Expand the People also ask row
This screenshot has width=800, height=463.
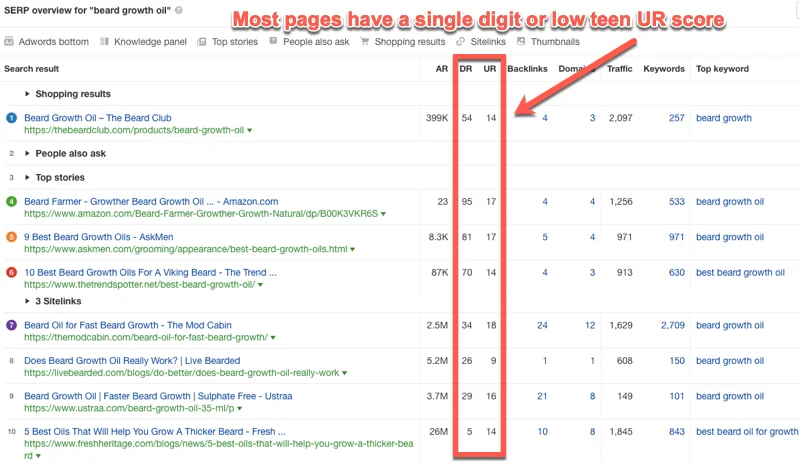click(27, 154)
